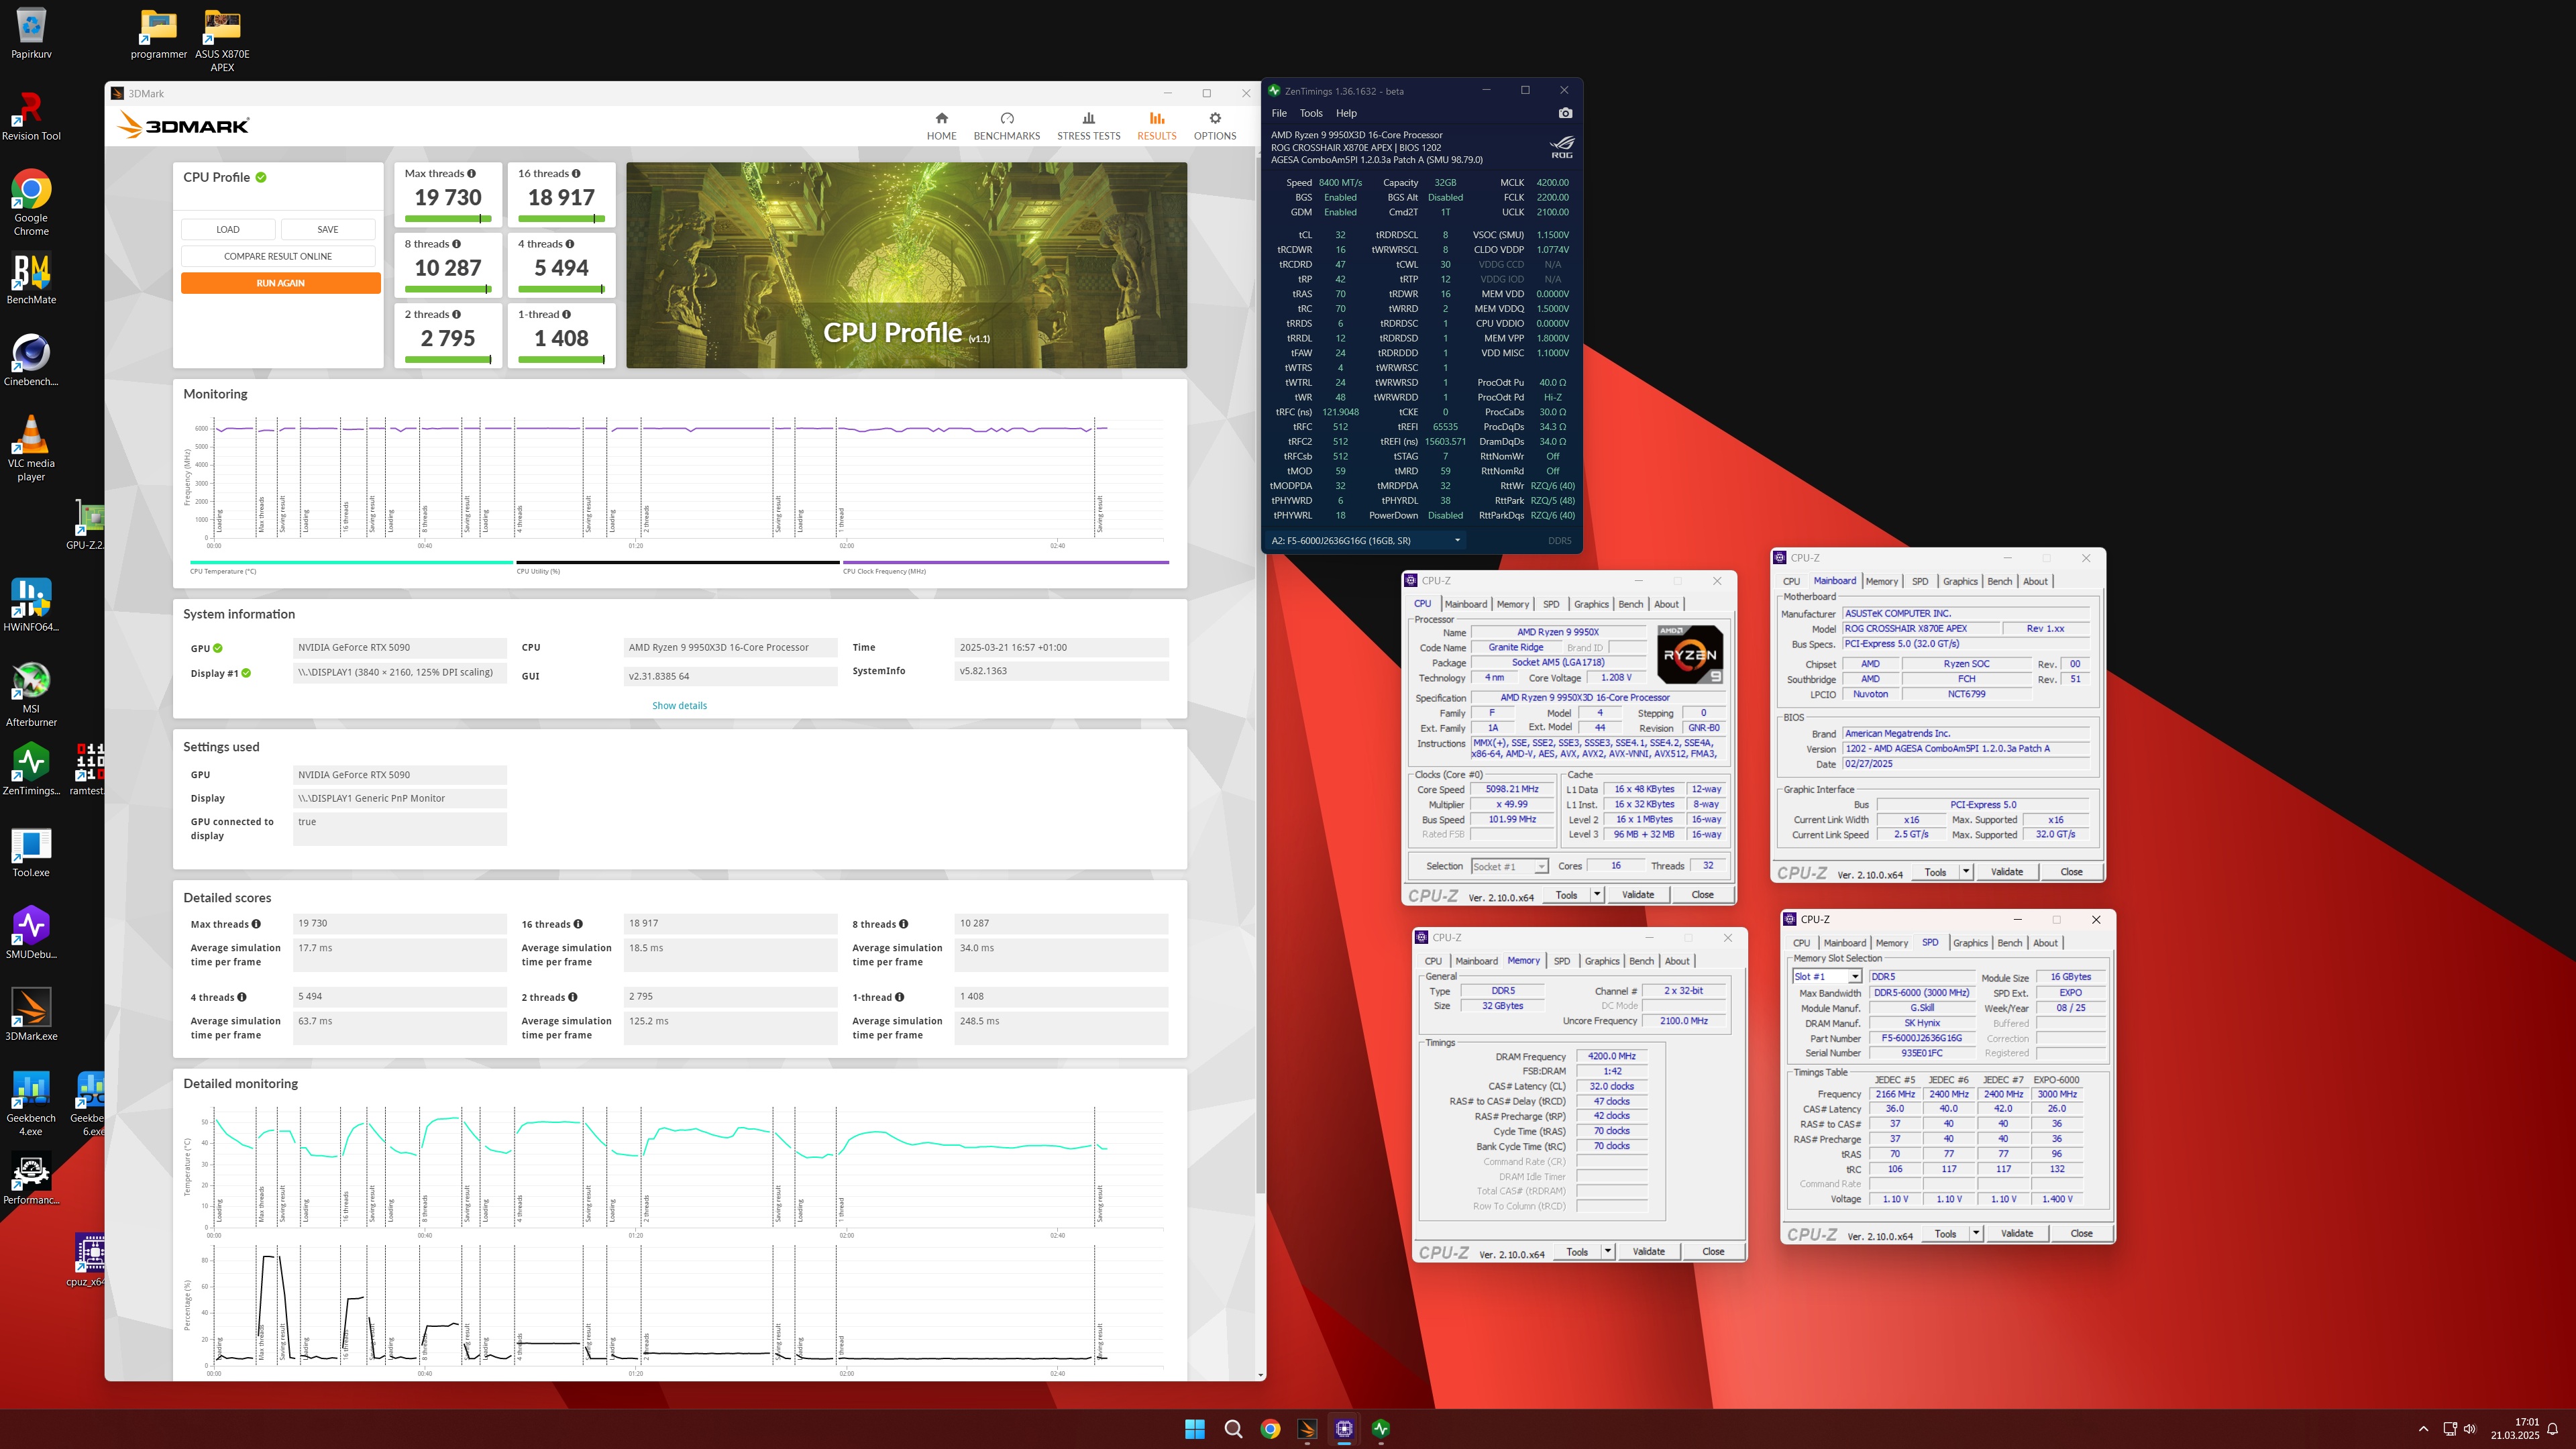Launch HWiNFO64 desktop shortcut
Screen dimensions: 2576x1449
(x=31, y=606)
